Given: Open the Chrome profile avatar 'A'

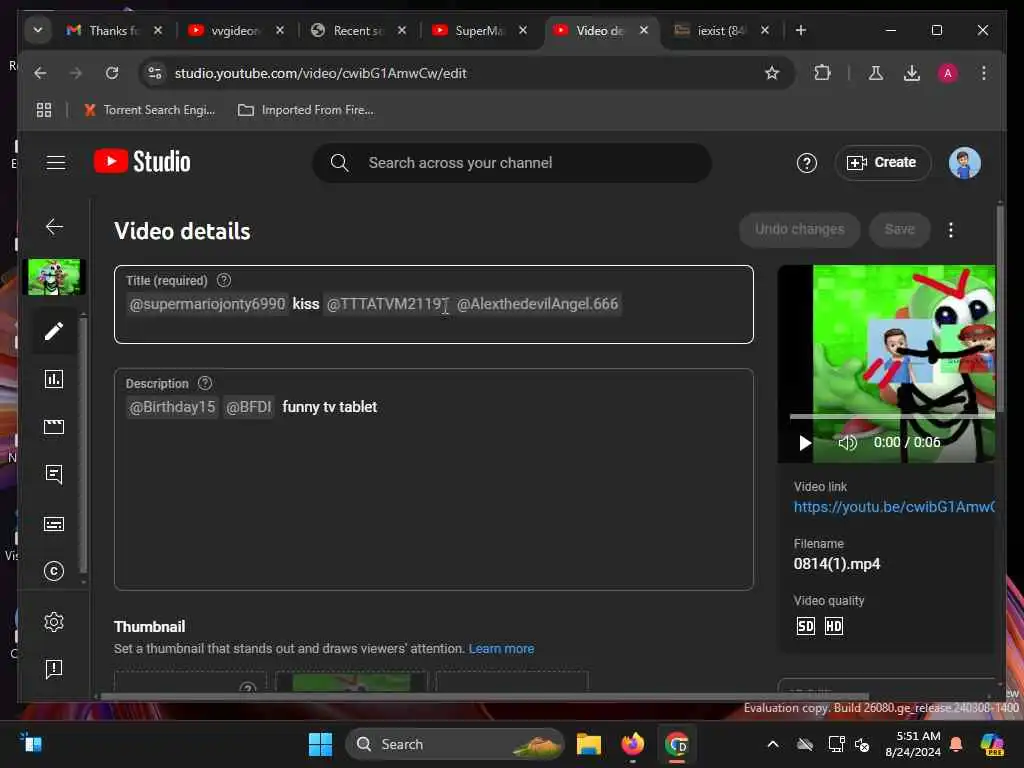Looking at the screenshot, I should coord(948,73).
